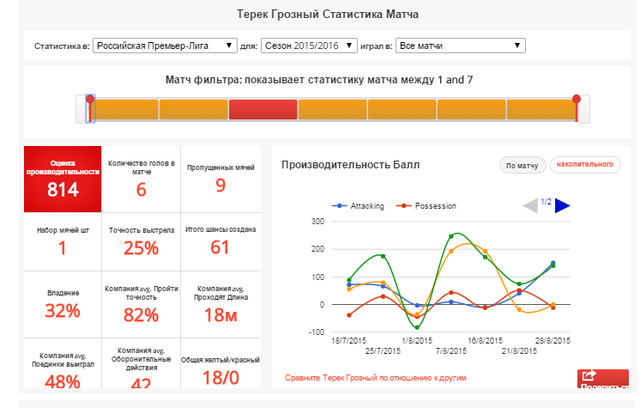Switch chart to накопительного mode

click(x=585, y=164)
